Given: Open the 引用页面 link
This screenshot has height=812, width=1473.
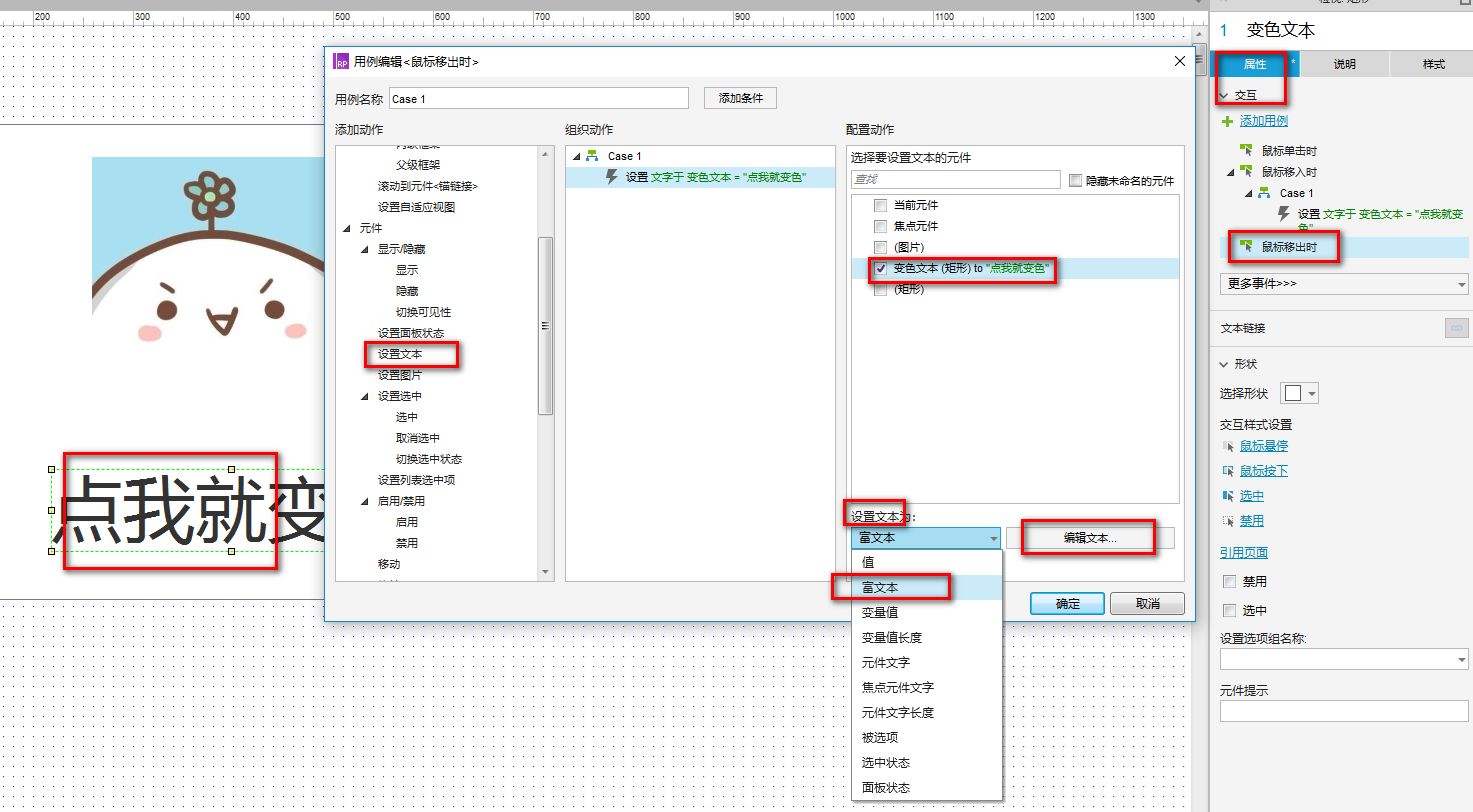Looking at the screenshot, I should point(1244,553).
